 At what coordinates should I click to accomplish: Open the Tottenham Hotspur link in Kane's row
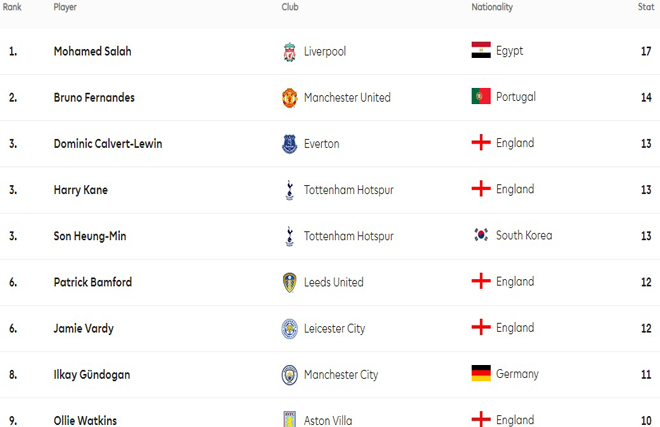(349, 190)
